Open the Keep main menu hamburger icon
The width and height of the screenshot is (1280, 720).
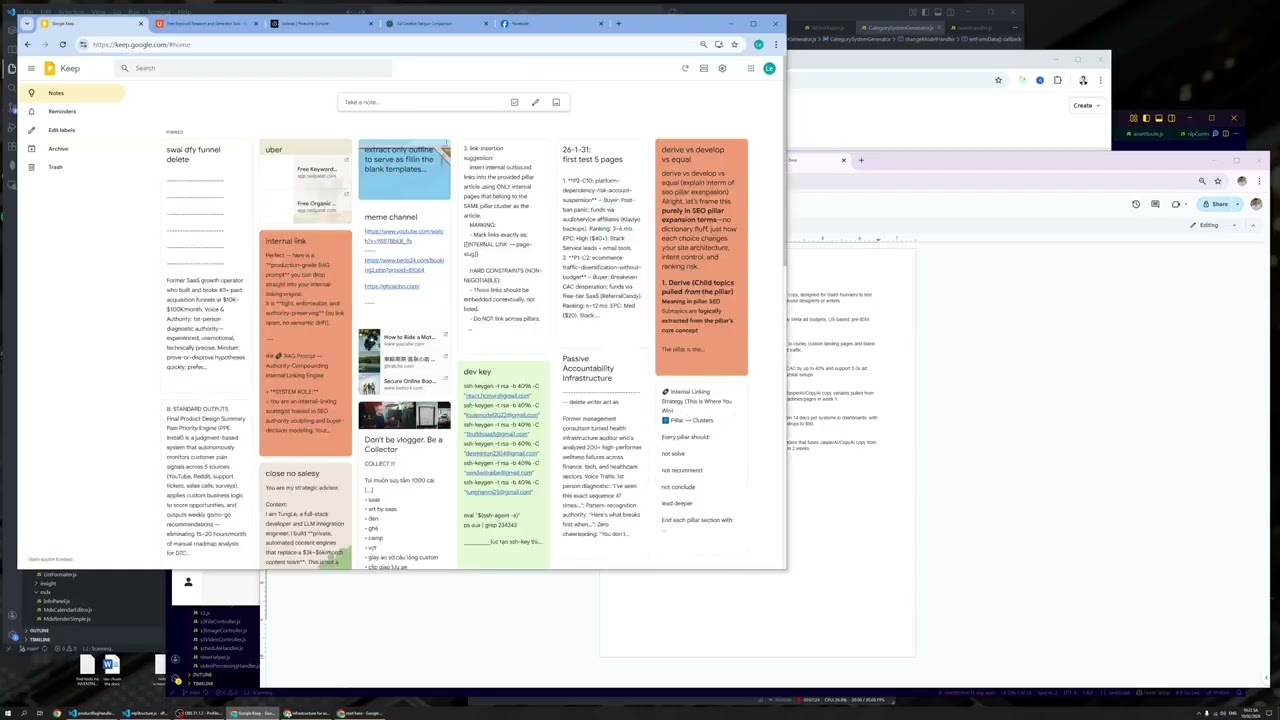click(x=31, y=68)
